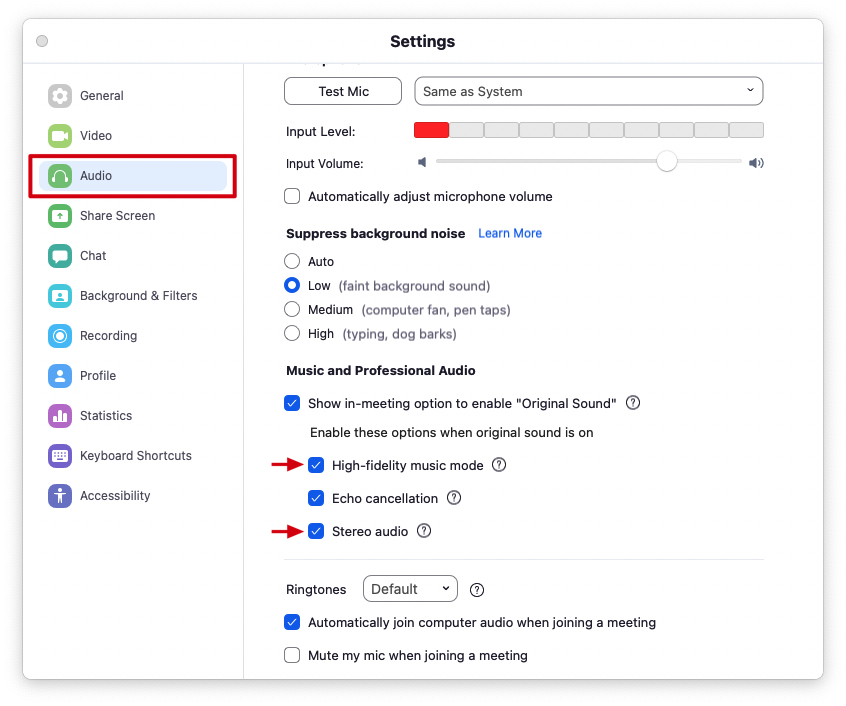The width and height of the screenshot is (846, 706).
Task: Click the General gear icon in sidebar
Action: point(60,96)
